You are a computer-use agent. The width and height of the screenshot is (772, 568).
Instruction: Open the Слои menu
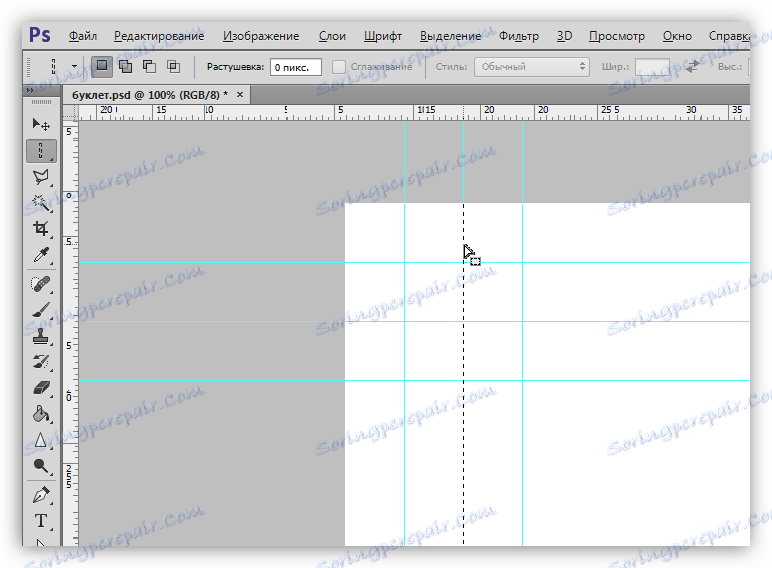tap(332, 36)
